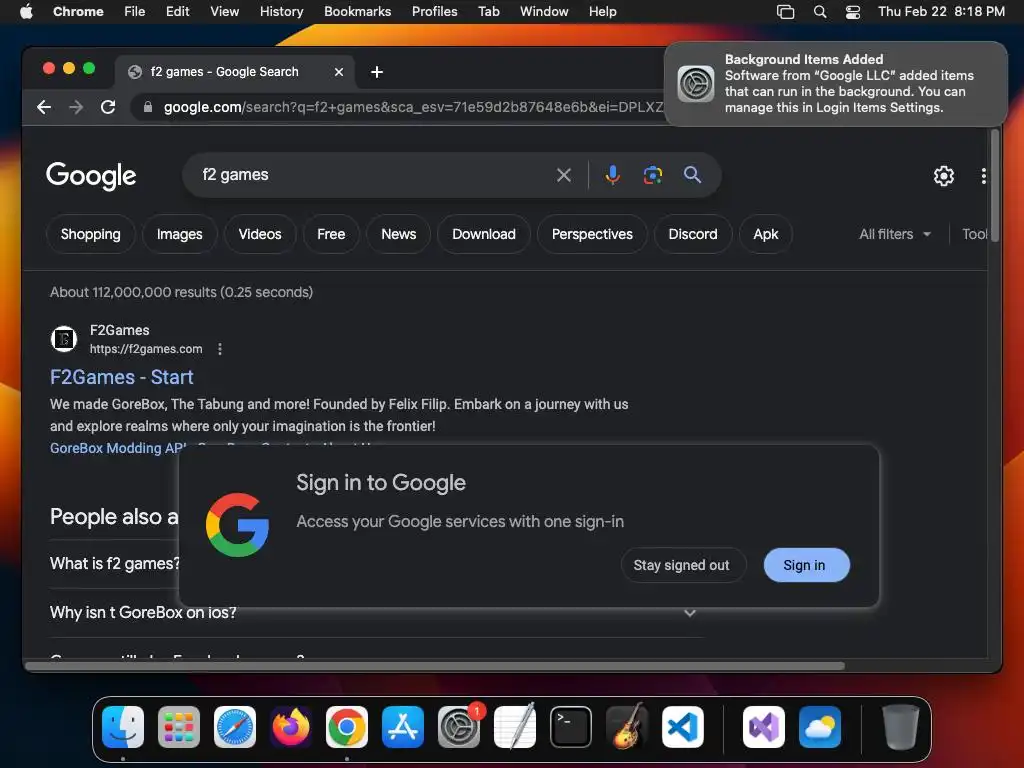Select the Perspectives filter chip
The width and height of the screenshot is (1024, 768).
[592, 234]
